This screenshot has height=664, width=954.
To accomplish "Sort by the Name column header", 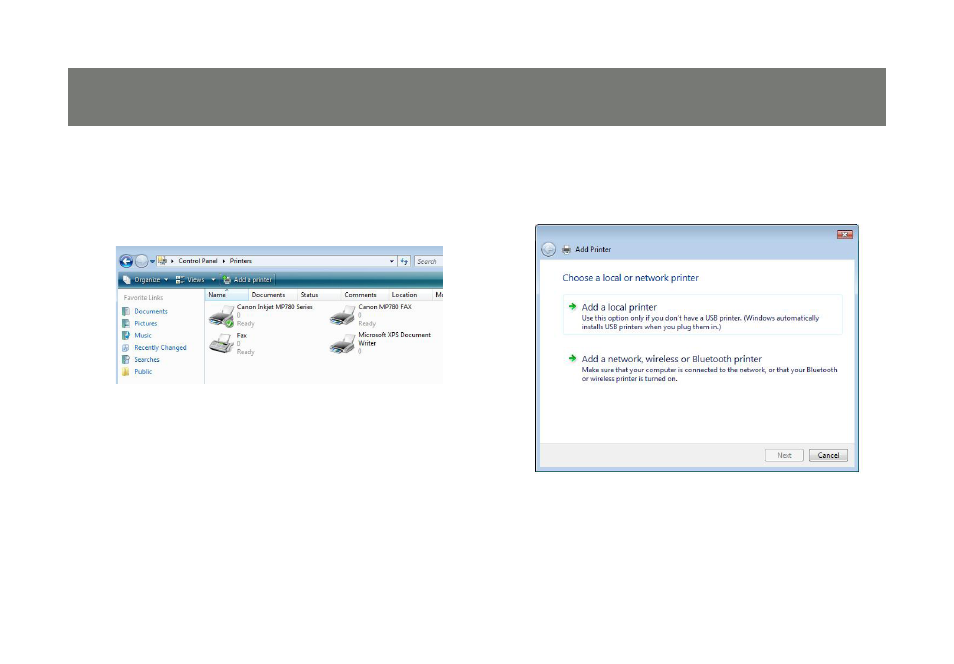I will 226,295.
